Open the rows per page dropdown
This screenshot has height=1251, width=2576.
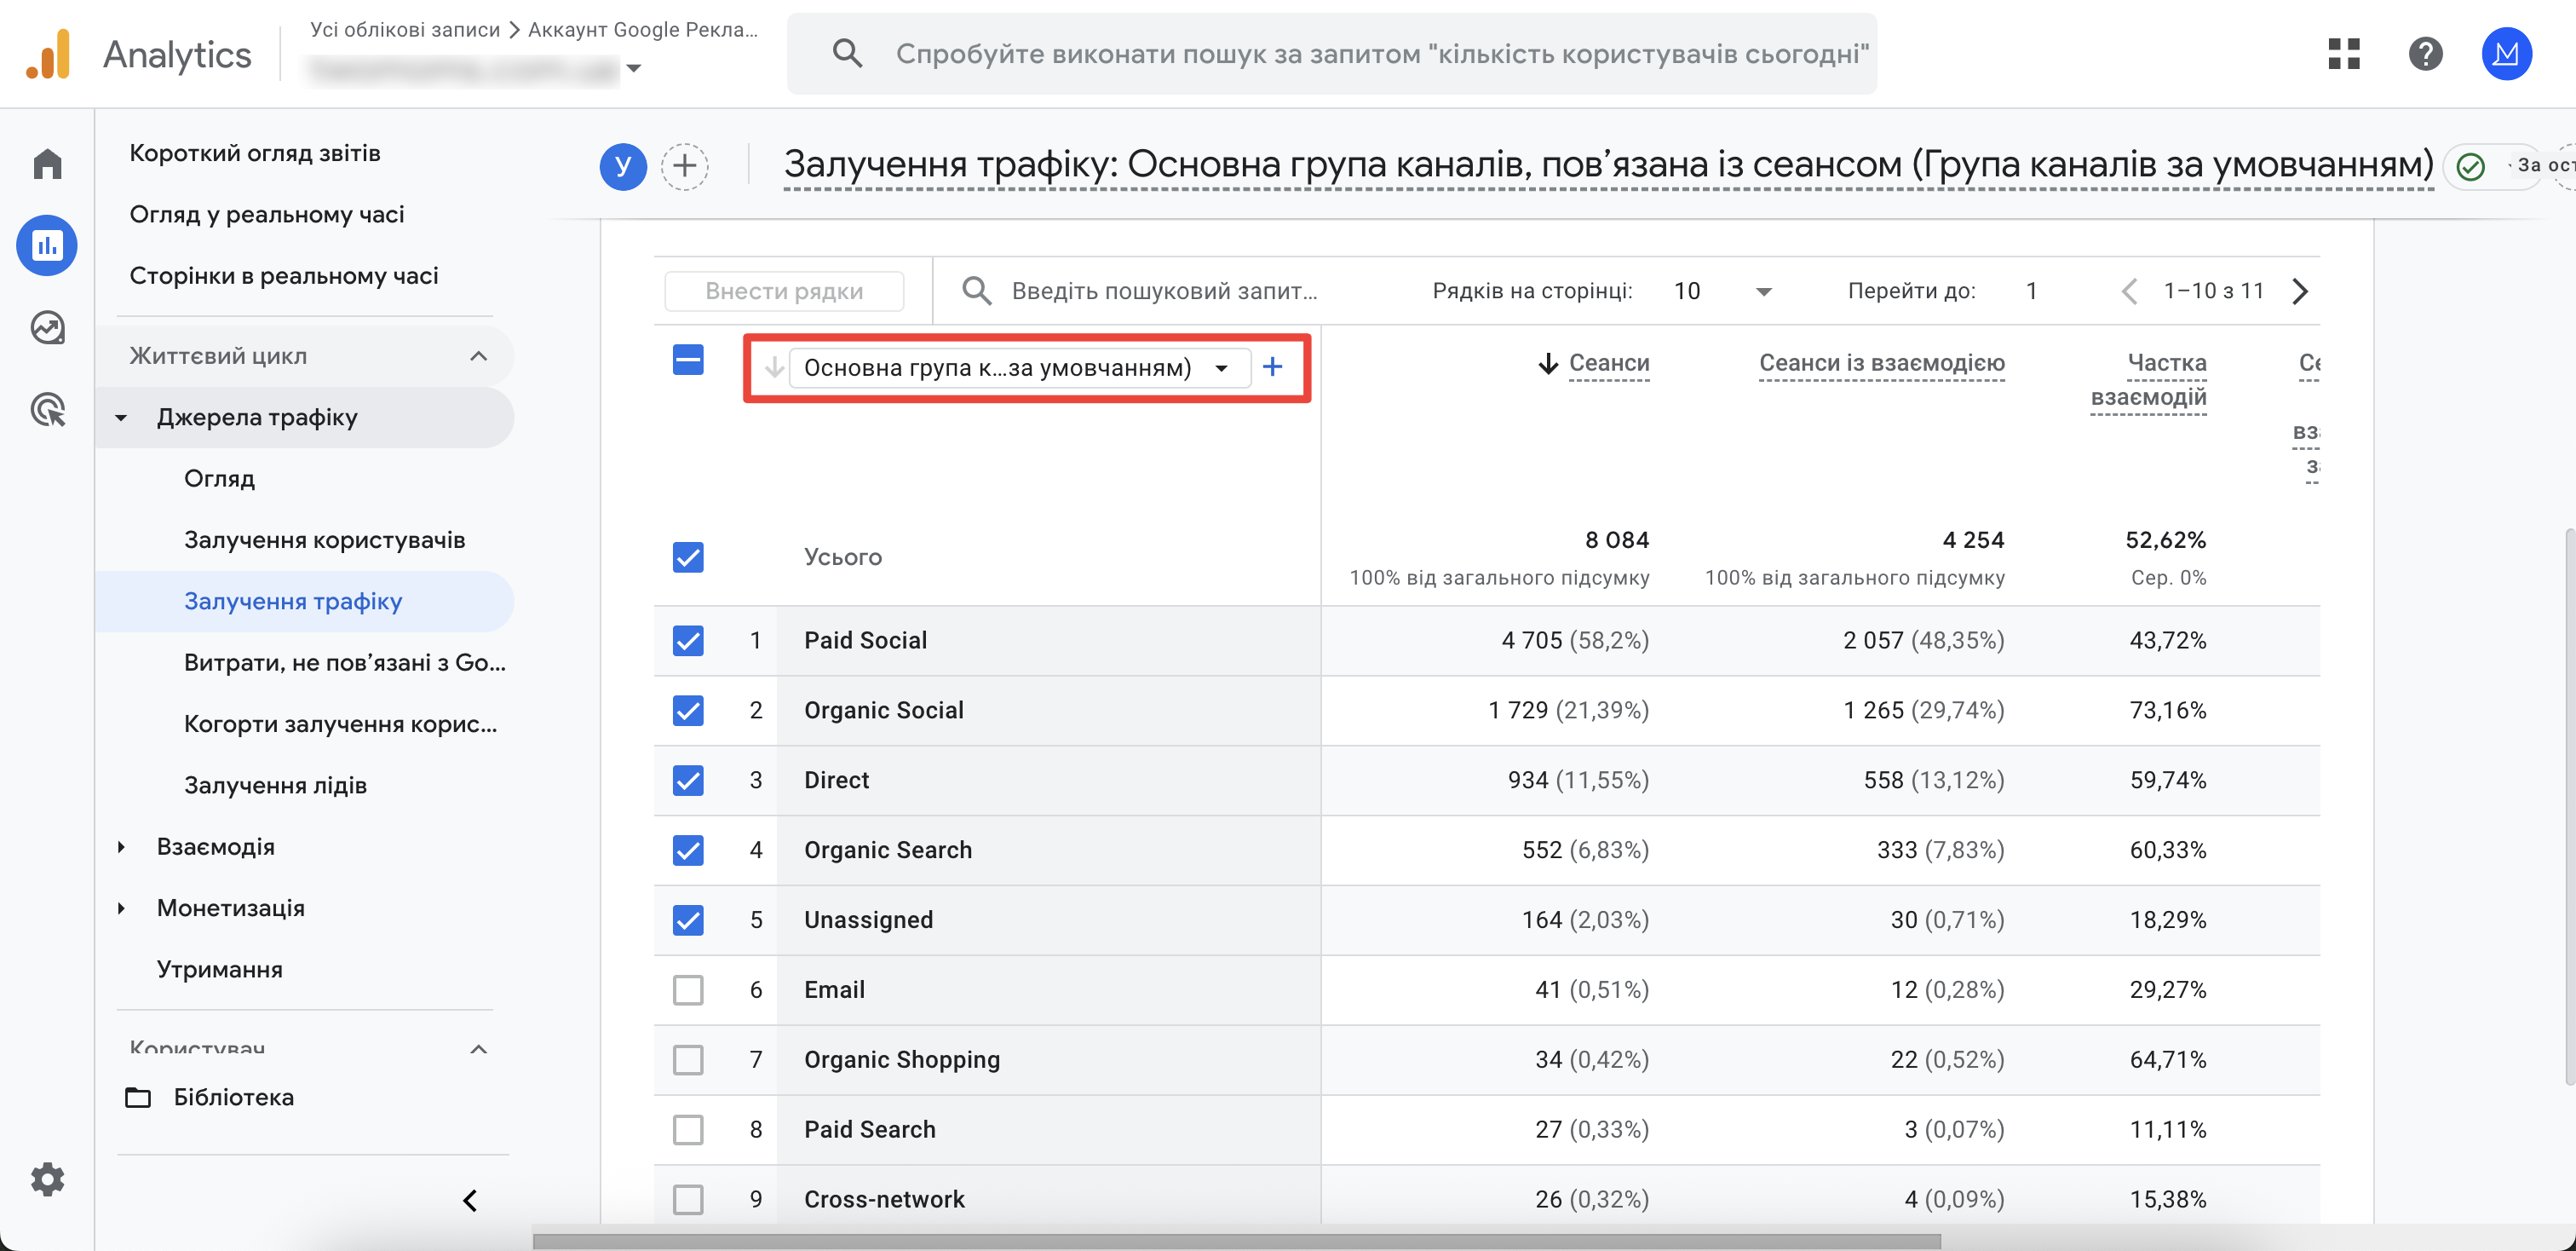pyautogui.click(x=1722, y=291)
